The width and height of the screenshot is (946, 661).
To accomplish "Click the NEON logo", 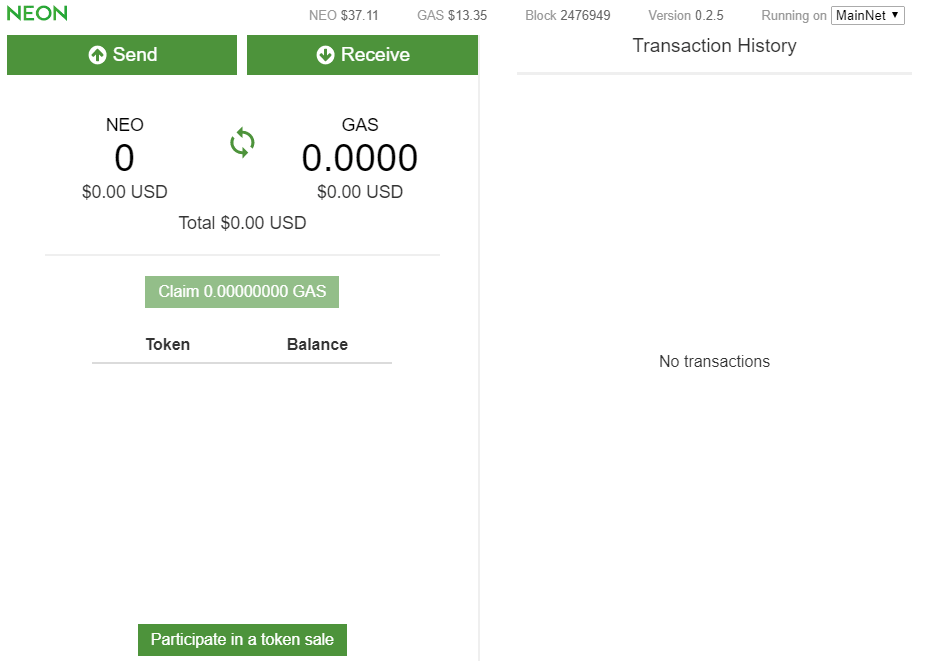I will (x=37, y=14).
